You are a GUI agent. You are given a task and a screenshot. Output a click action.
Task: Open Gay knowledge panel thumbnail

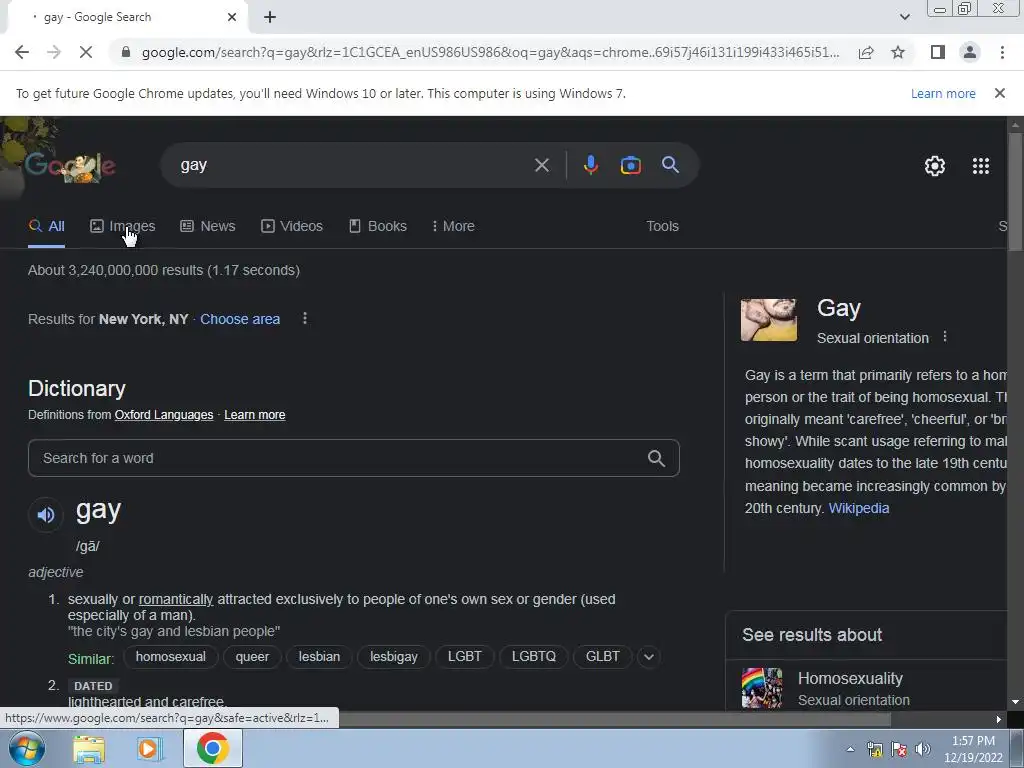769,320
